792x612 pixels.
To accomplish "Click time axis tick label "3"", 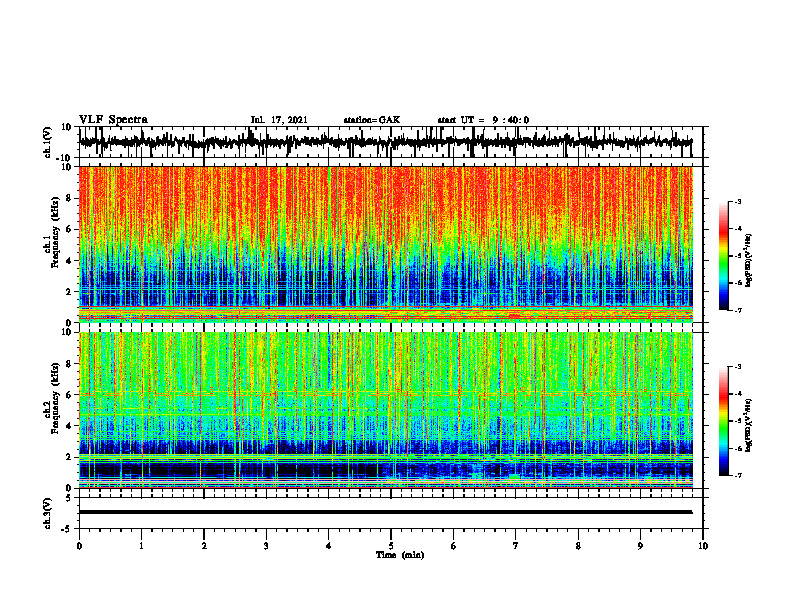I will 266,546.
